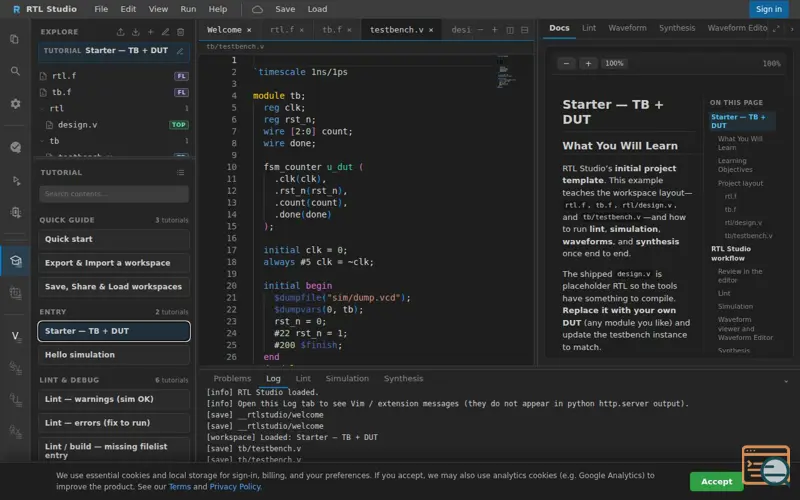Open the Privacy Policy link
Viewport: 800px width, 500px height.
click(235, 487)
